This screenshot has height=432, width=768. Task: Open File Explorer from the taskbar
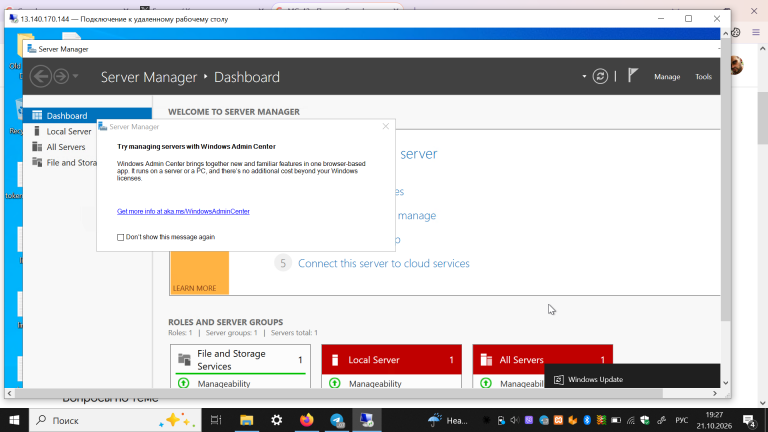(x=246, y=420)
